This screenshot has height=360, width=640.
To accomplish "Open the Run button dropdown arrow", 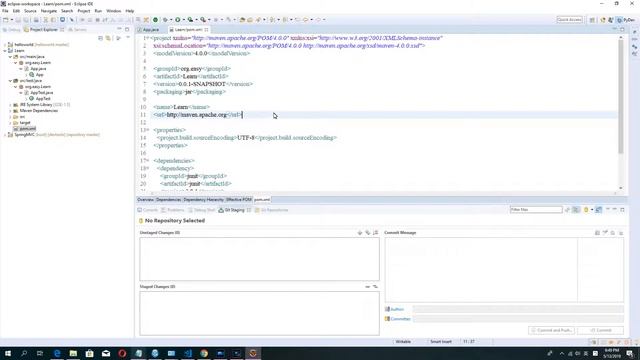I will tap(183, 20).
